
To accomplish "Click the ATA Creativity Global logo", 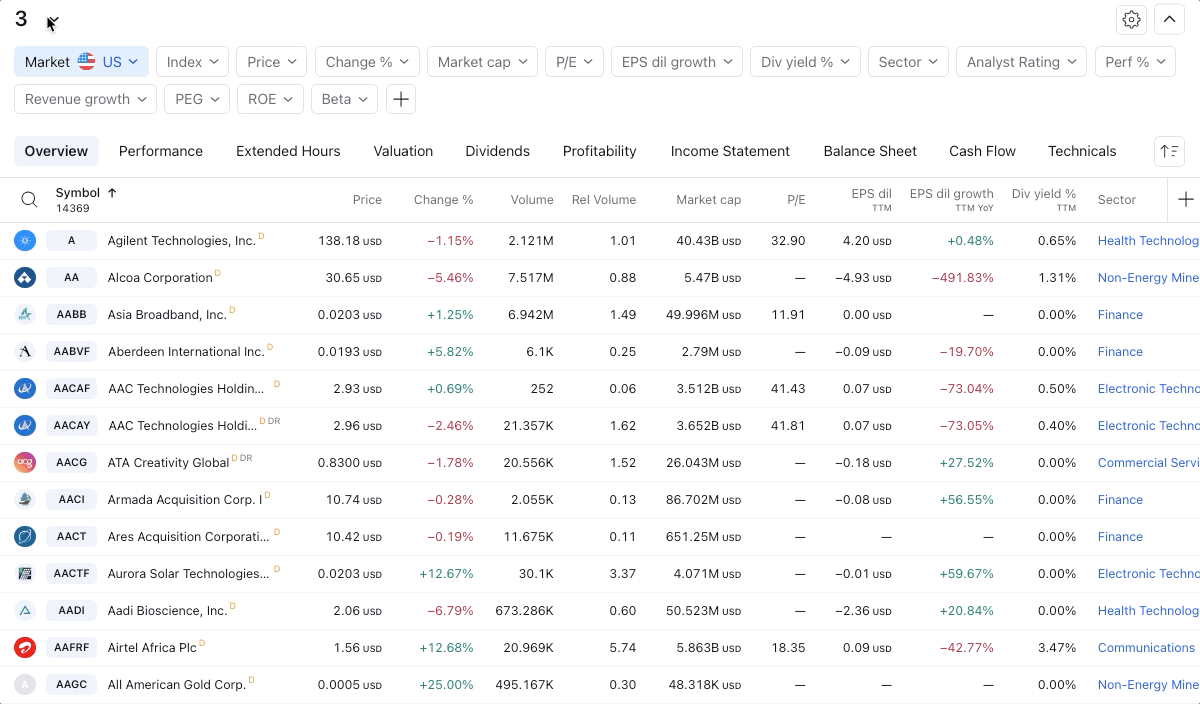I will 25,463.
